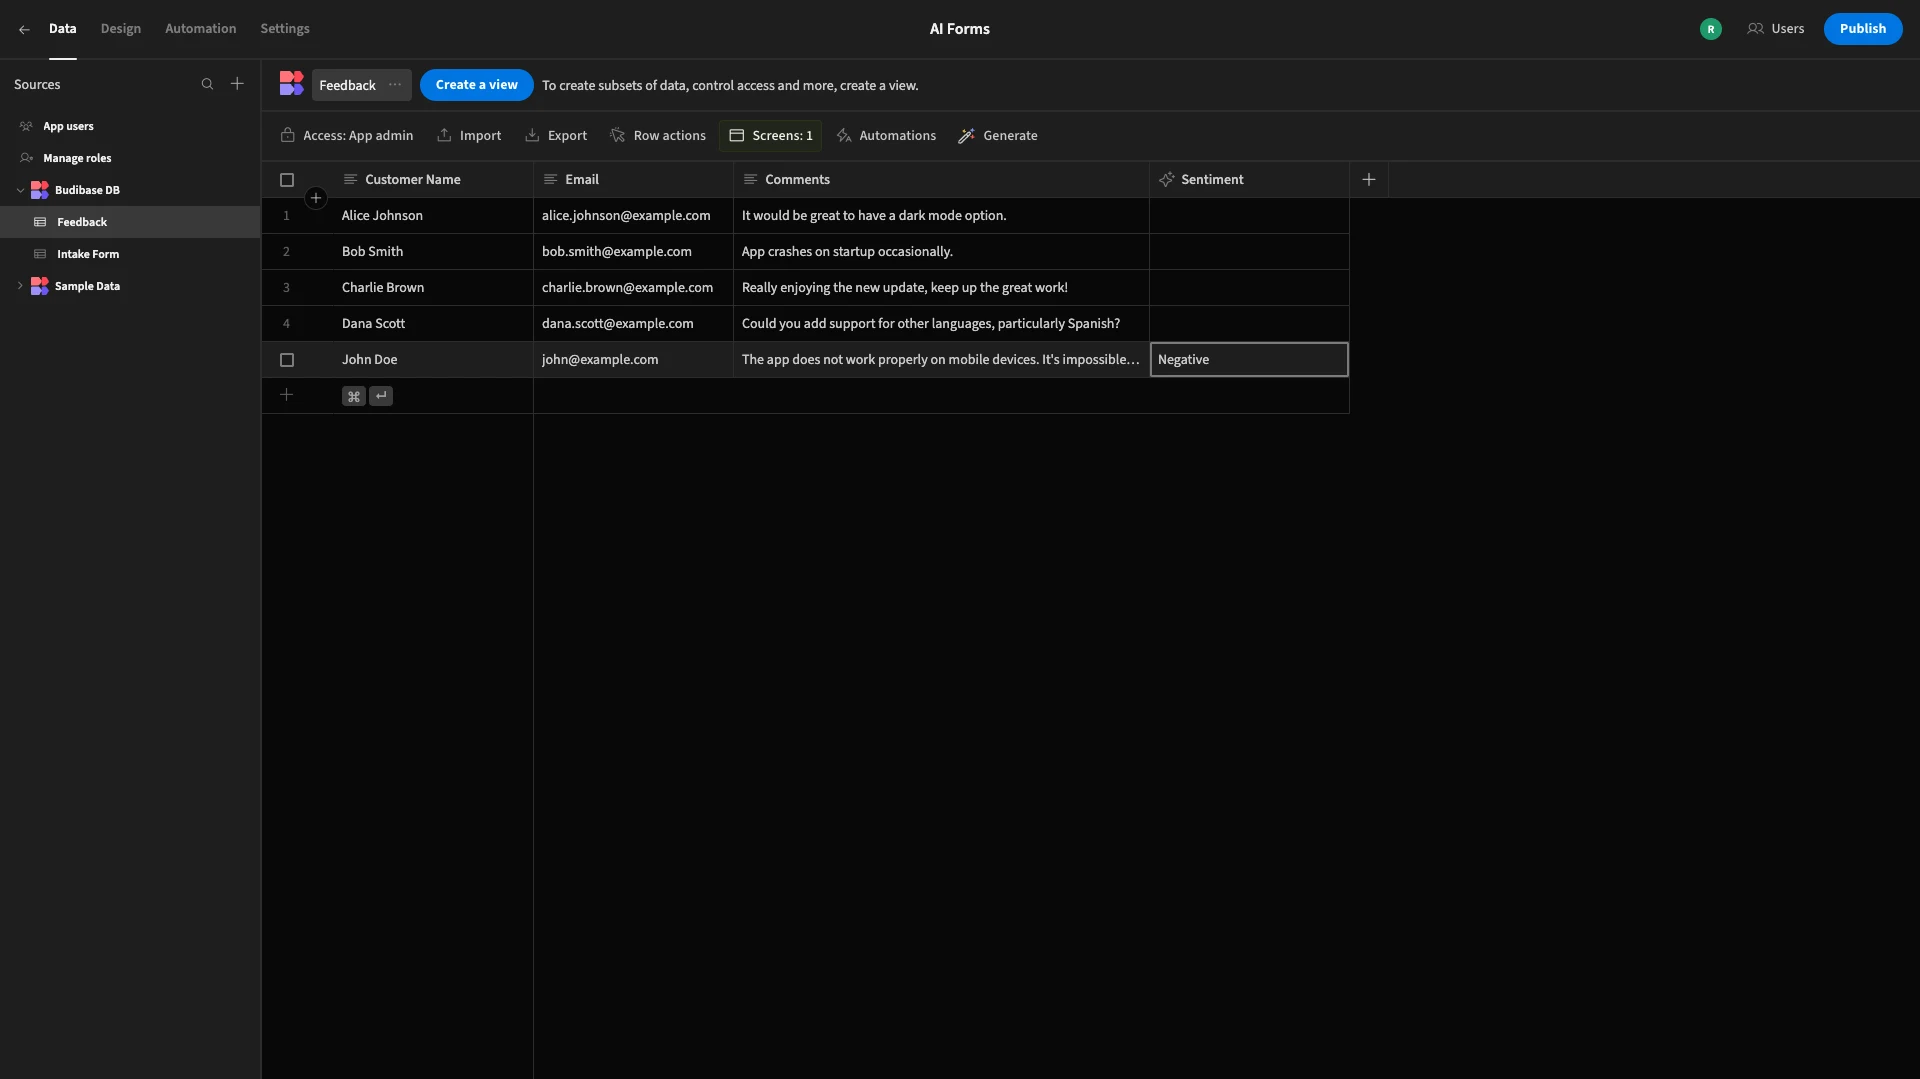Select john@example.com email cell
The height and width of the screenshot is (1079, 1920).
tap(633, 360)
